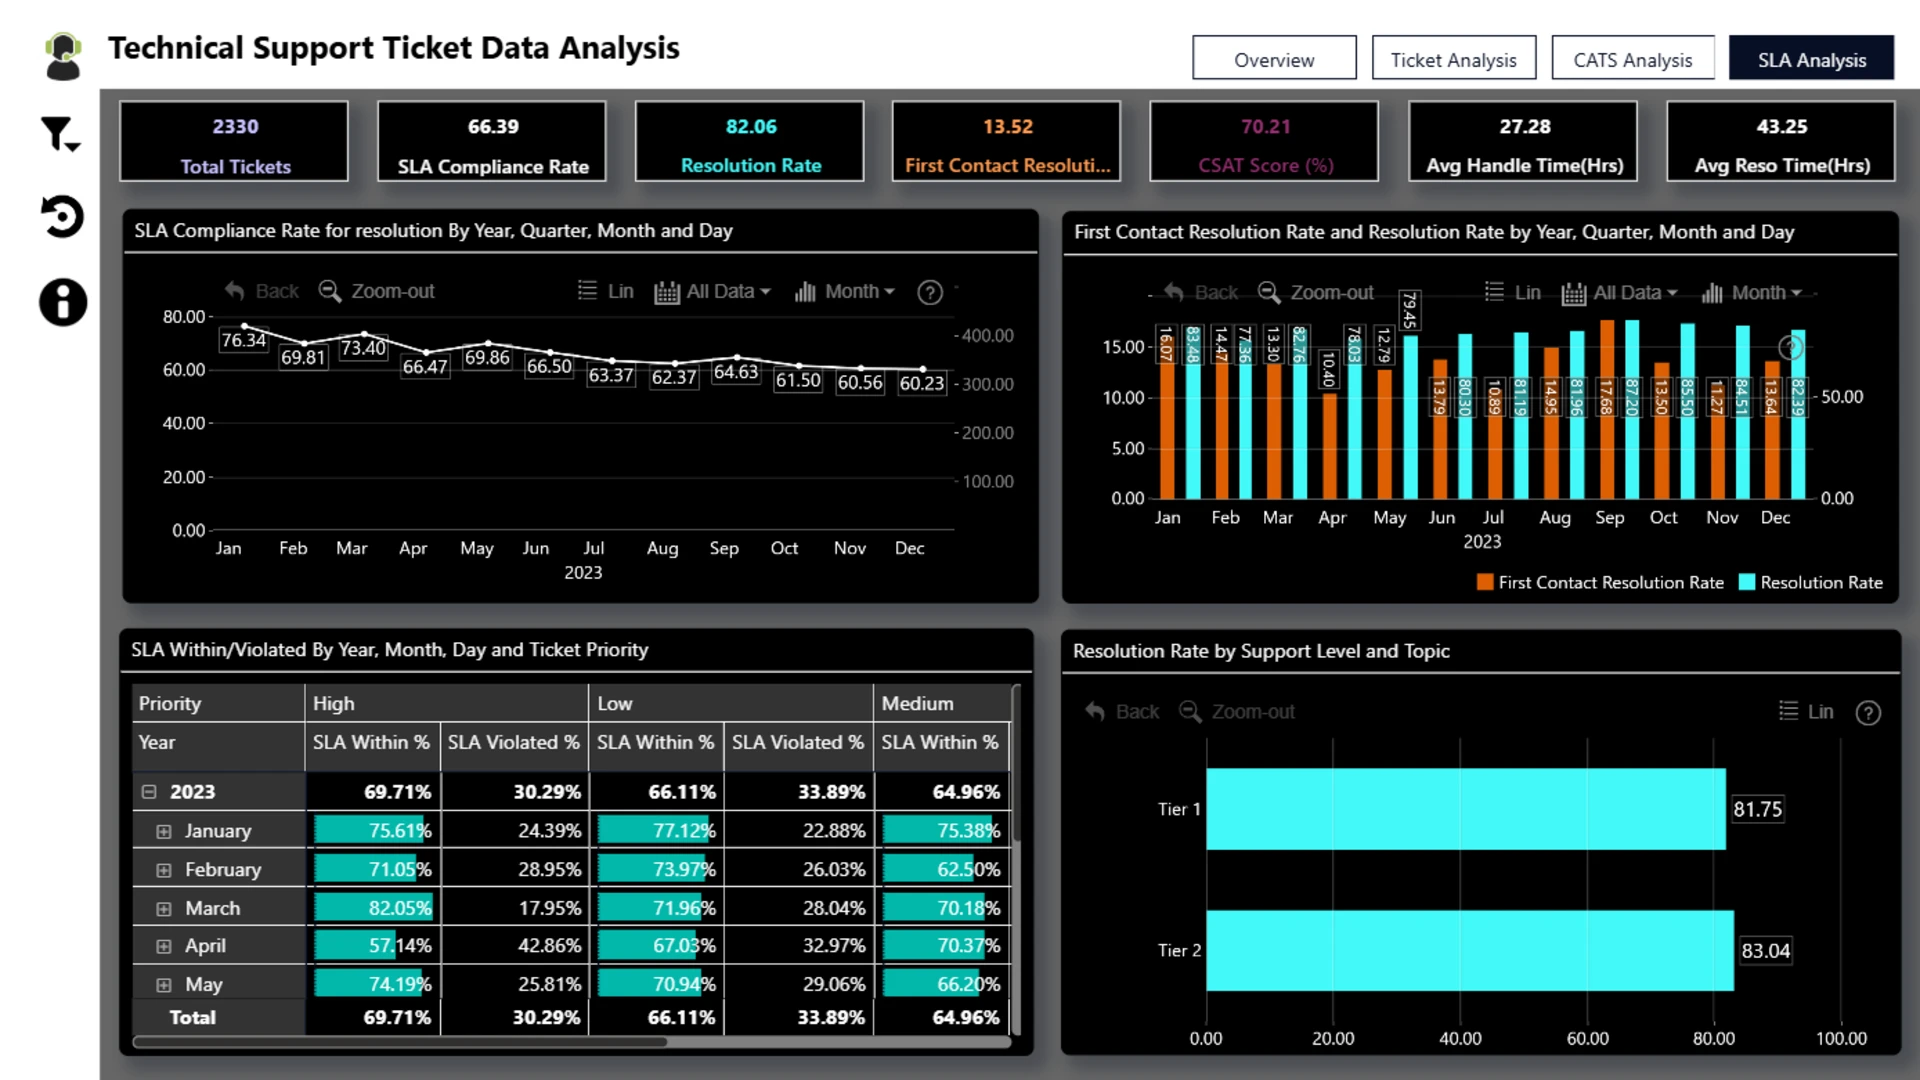The width and height of the screenshot is (1920, 1080).
Task: Click the Overview button
Action: pos(1273,59)
